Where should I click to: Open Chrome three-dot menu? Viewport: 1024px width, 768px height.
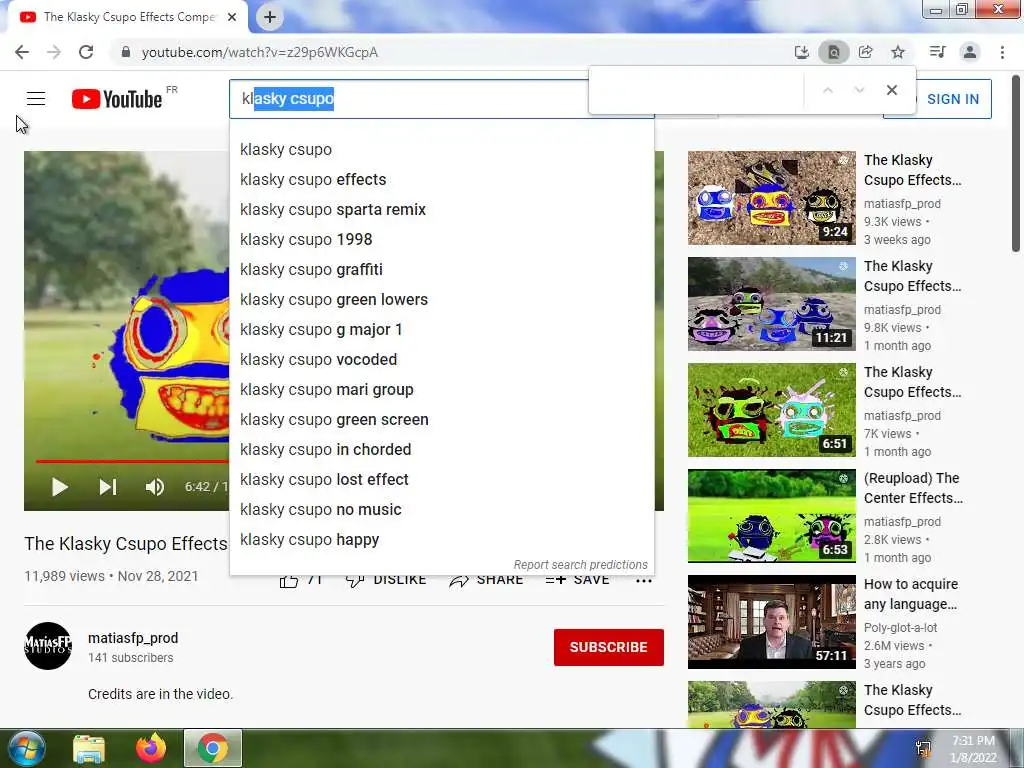[1002, 52]
